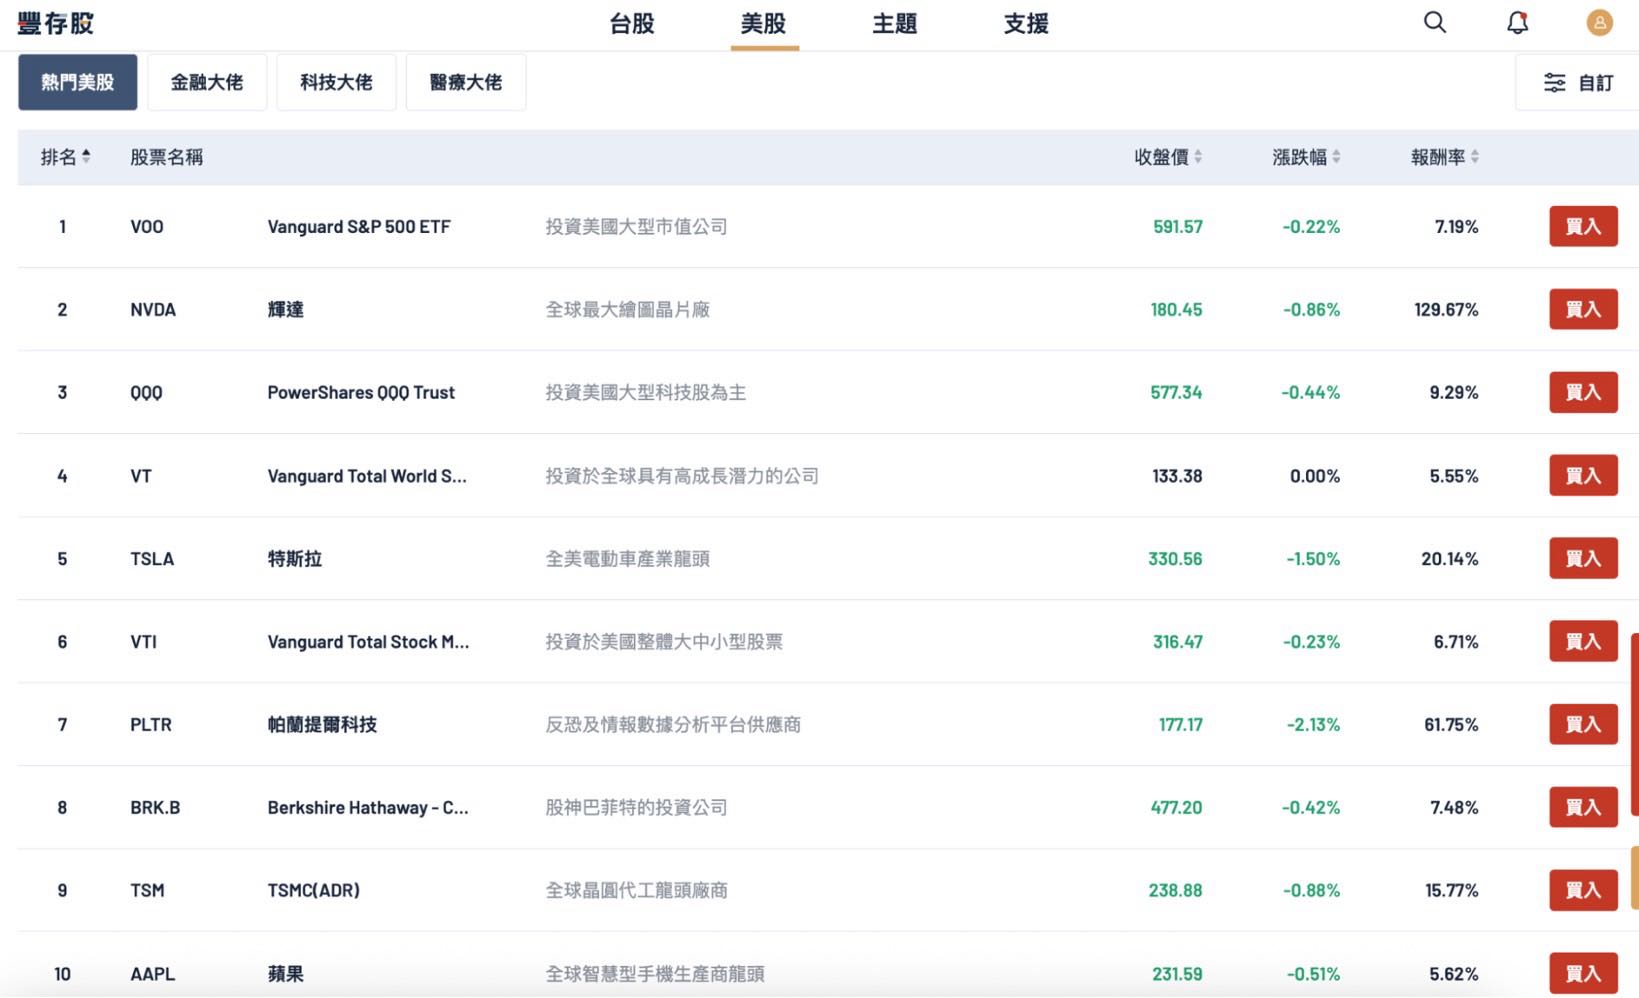The image size is (1639, 998).
Task: Open the search magnifier icon
Action: click(x=1434, y=22)
